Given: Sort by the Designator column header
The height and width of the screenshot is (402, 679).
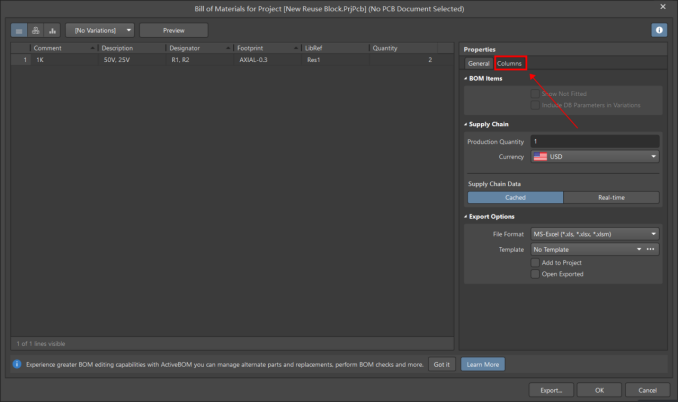Looking at the screenshot, I should pyautogui.click(x=184, y=48).
